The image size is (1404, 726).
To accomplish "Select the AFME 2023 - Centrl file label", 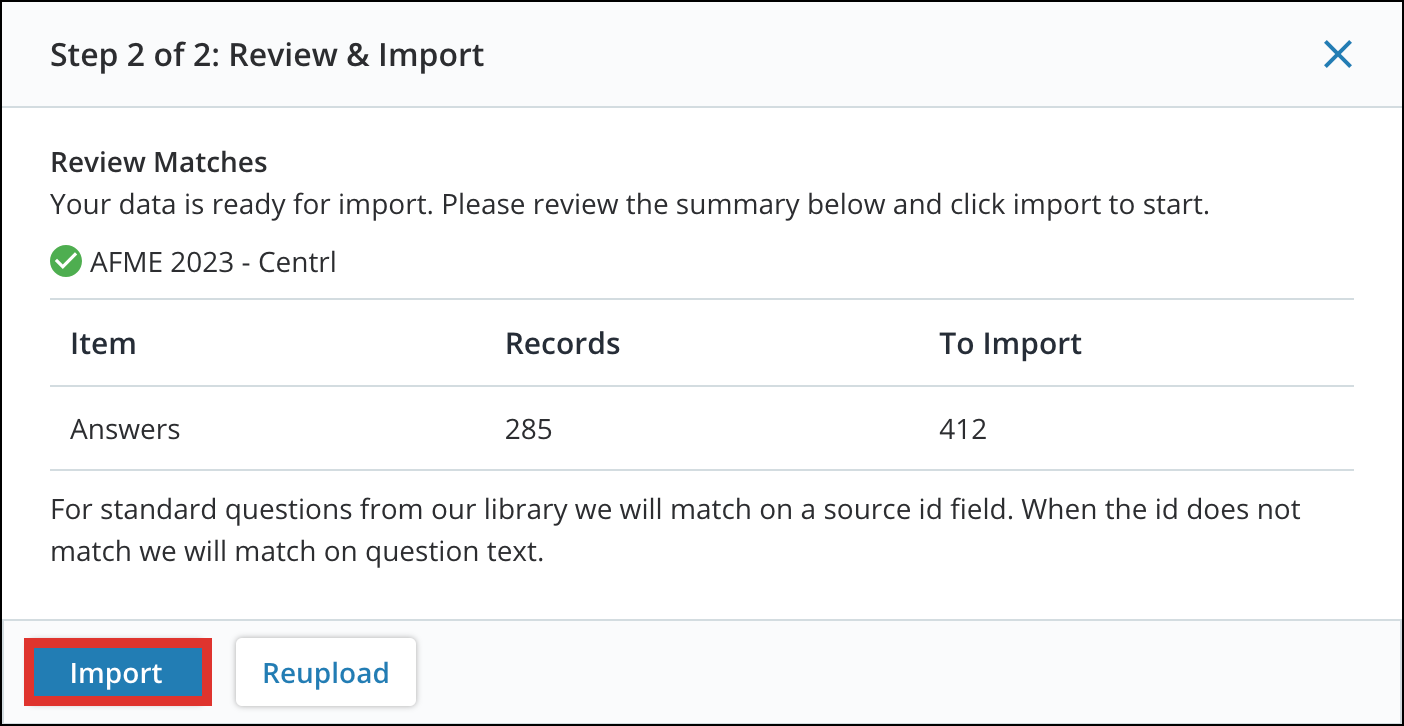I will pyautogui.click(x=212, y=262).
